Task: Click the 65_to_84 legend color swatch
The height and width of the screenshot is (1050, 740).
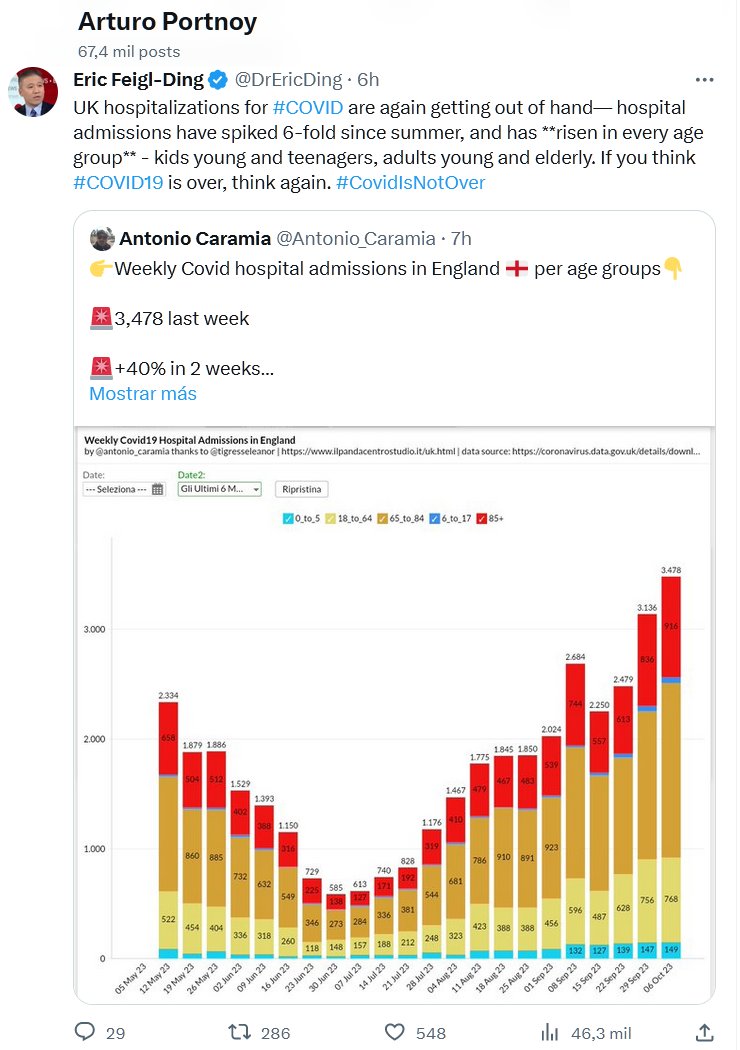Action: pyautogui.click(x=381, y=519)
